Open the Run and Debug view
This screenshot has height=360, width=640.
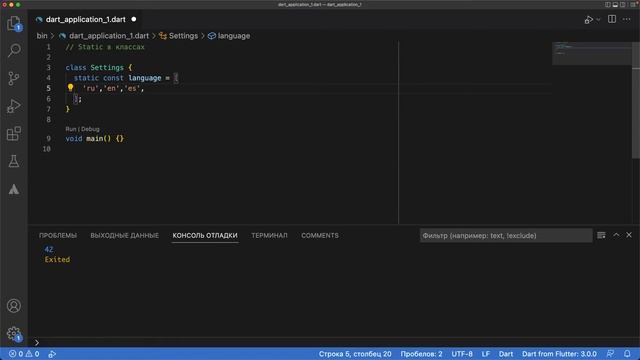pyautogui.click(x=14, y=106)
